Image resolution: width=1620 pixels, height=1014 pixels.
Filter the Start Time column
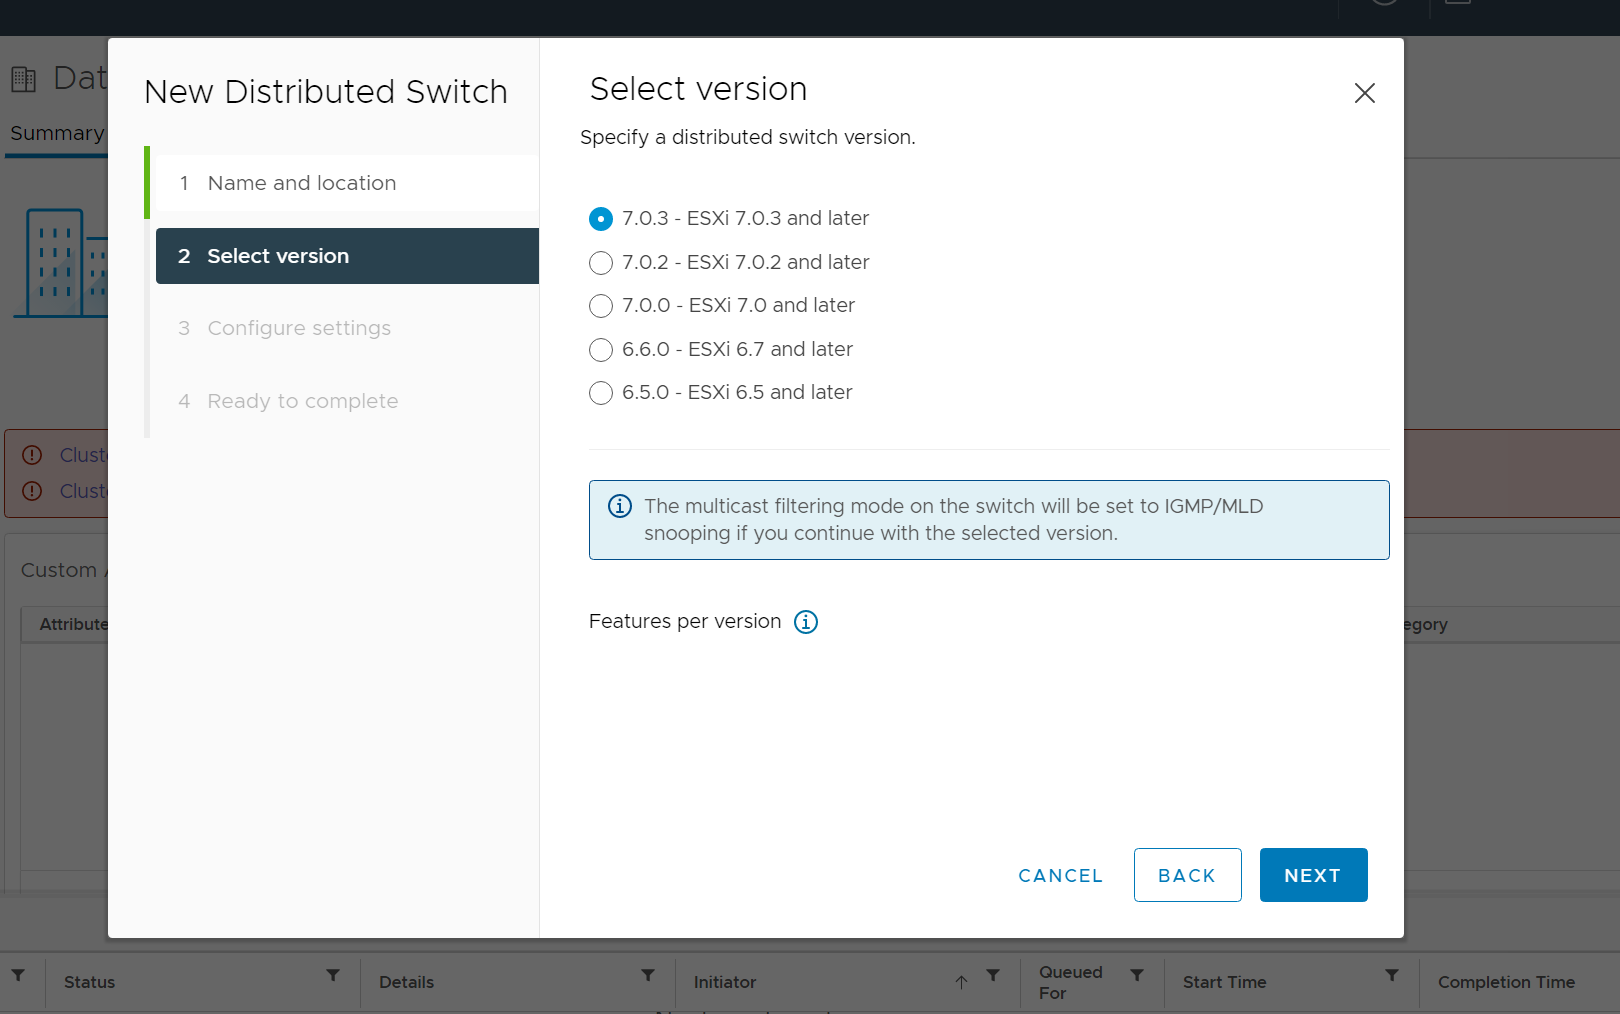tap(1392, 975)
